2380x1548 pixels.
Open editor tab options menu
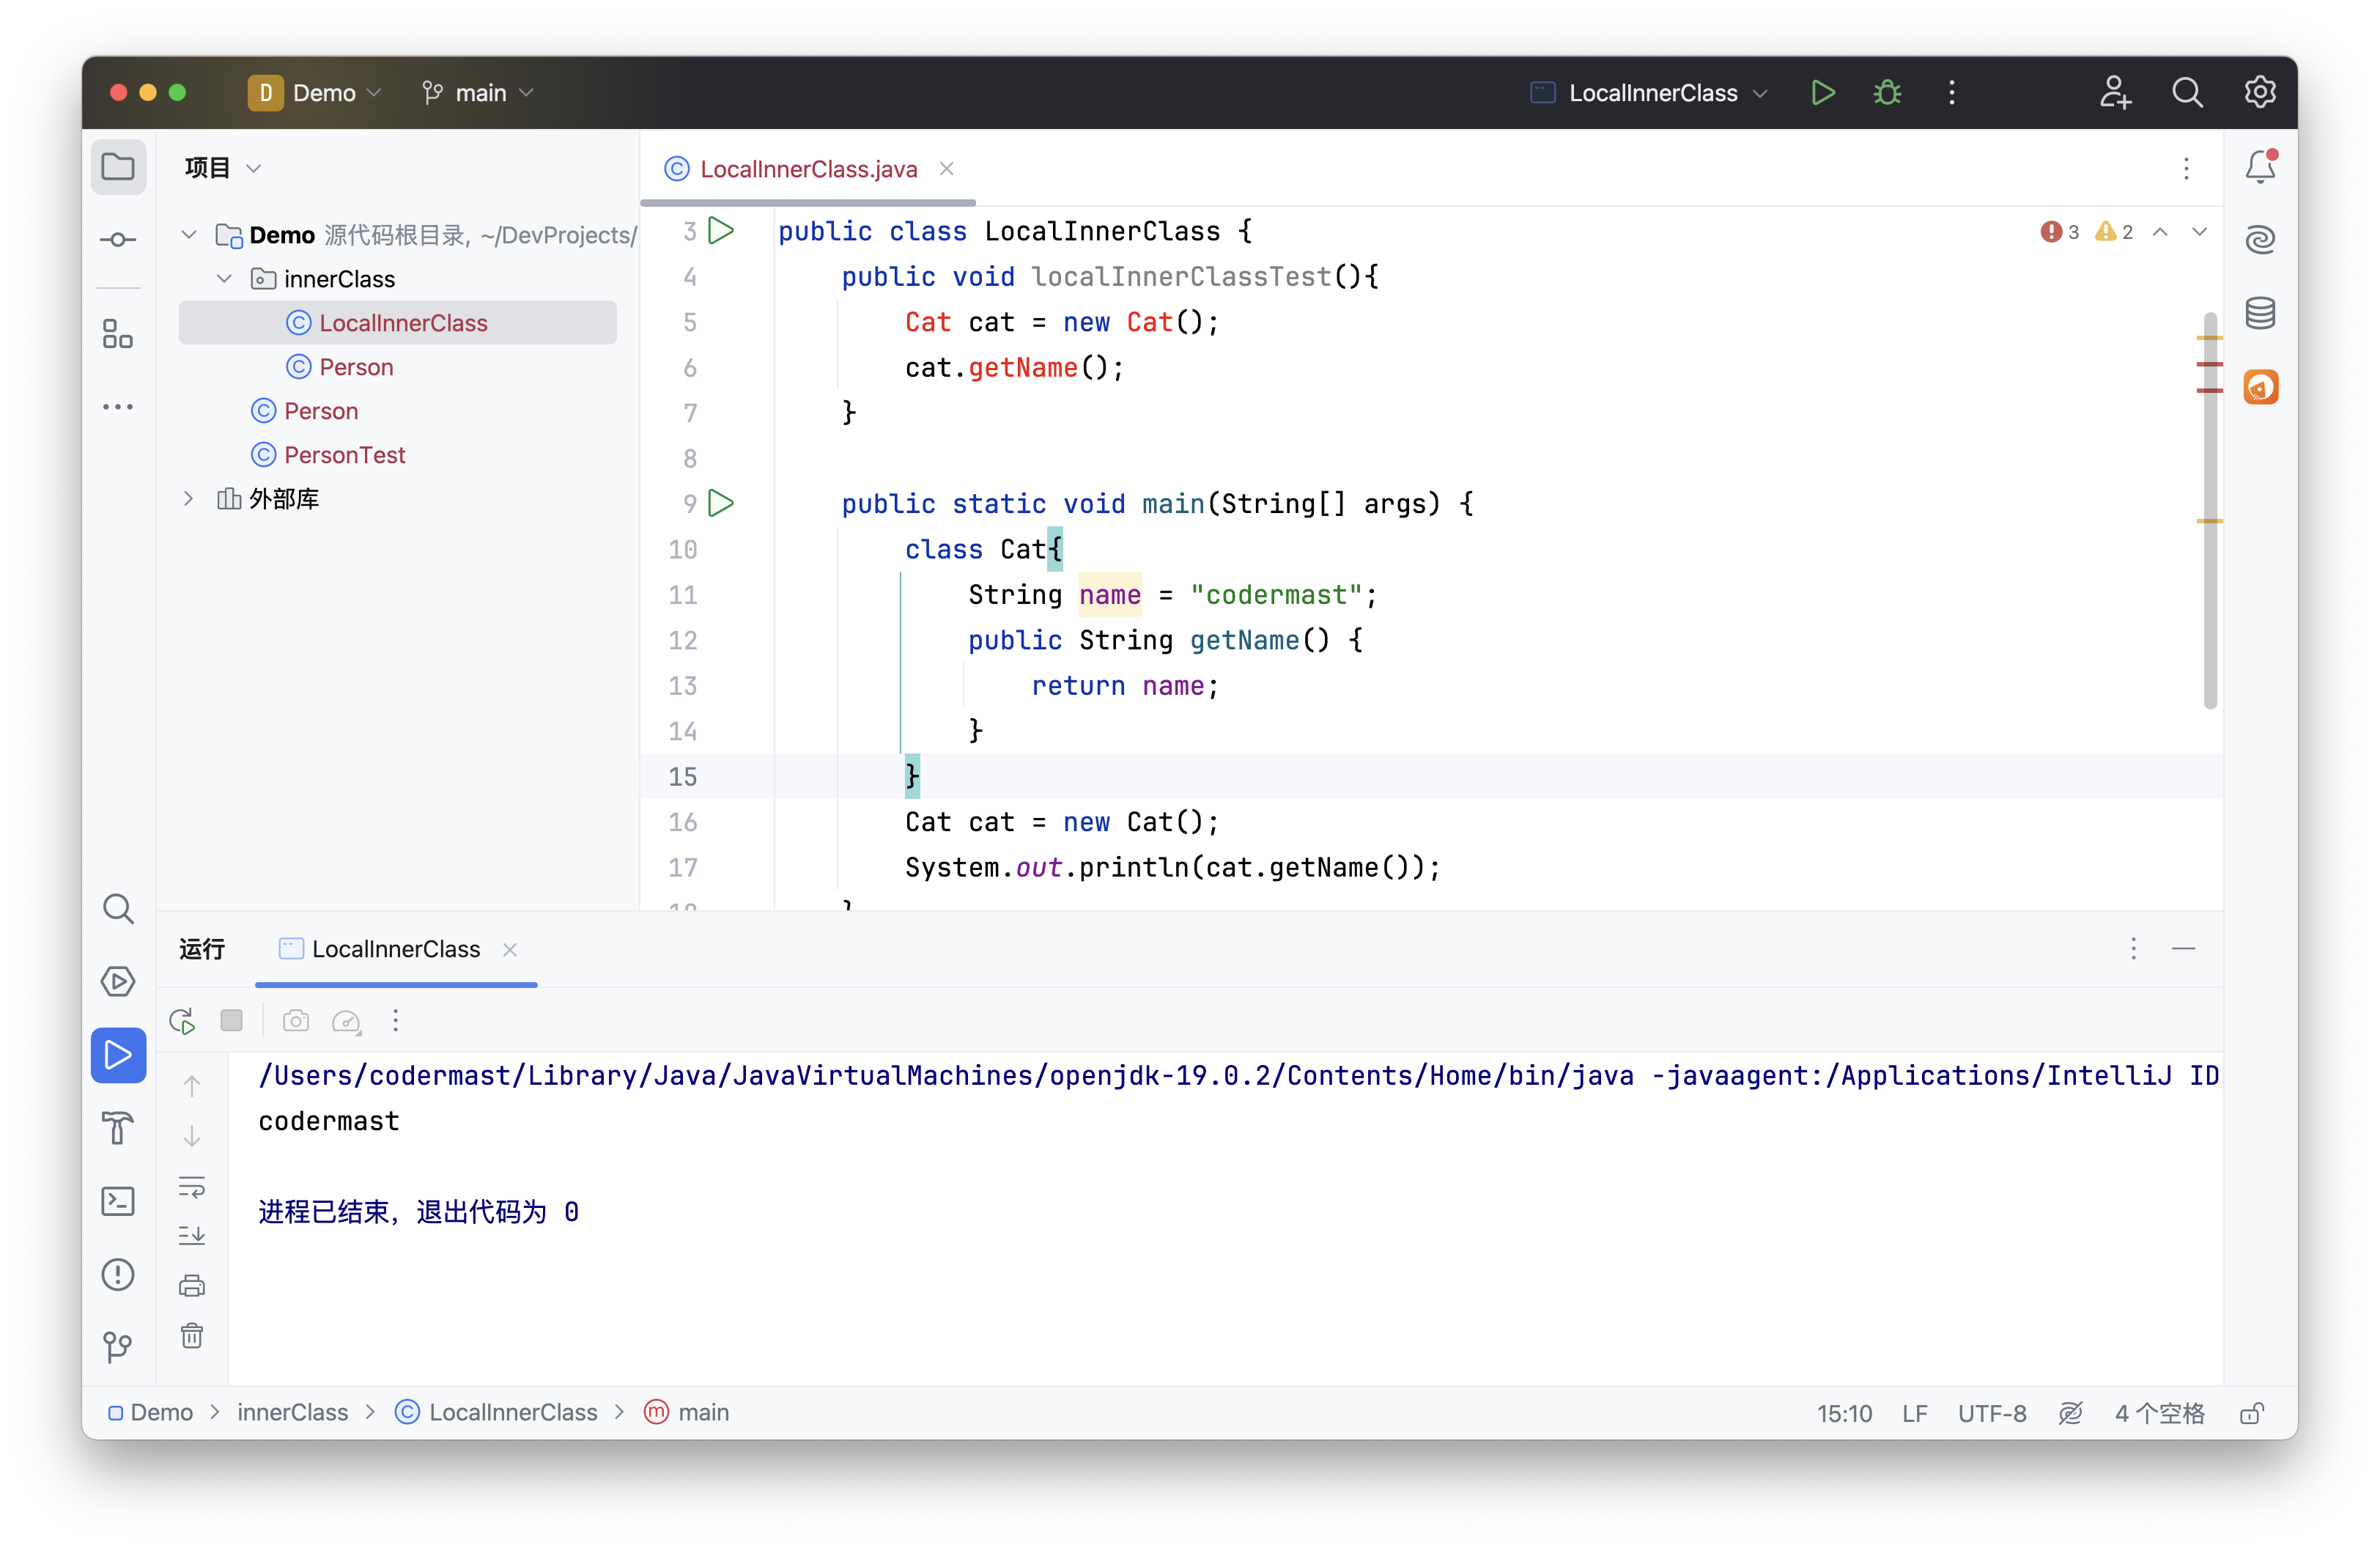tap(2186, 168)
